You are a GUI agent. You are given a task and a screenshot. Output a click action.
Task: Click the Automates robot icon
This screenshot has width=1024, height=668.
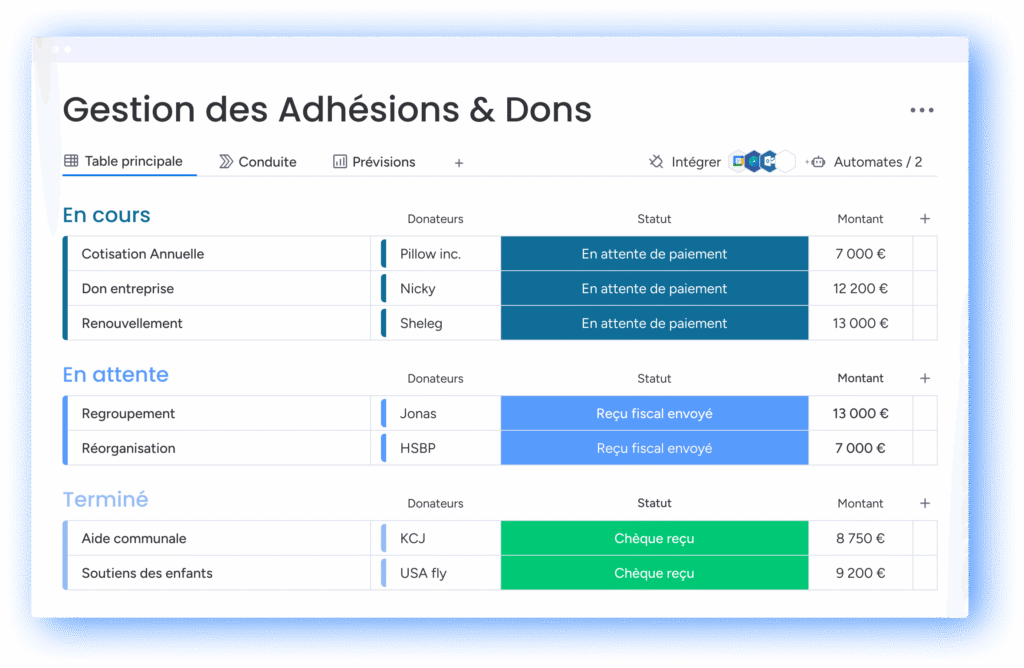pyautogui.click(x=816, y=161)
